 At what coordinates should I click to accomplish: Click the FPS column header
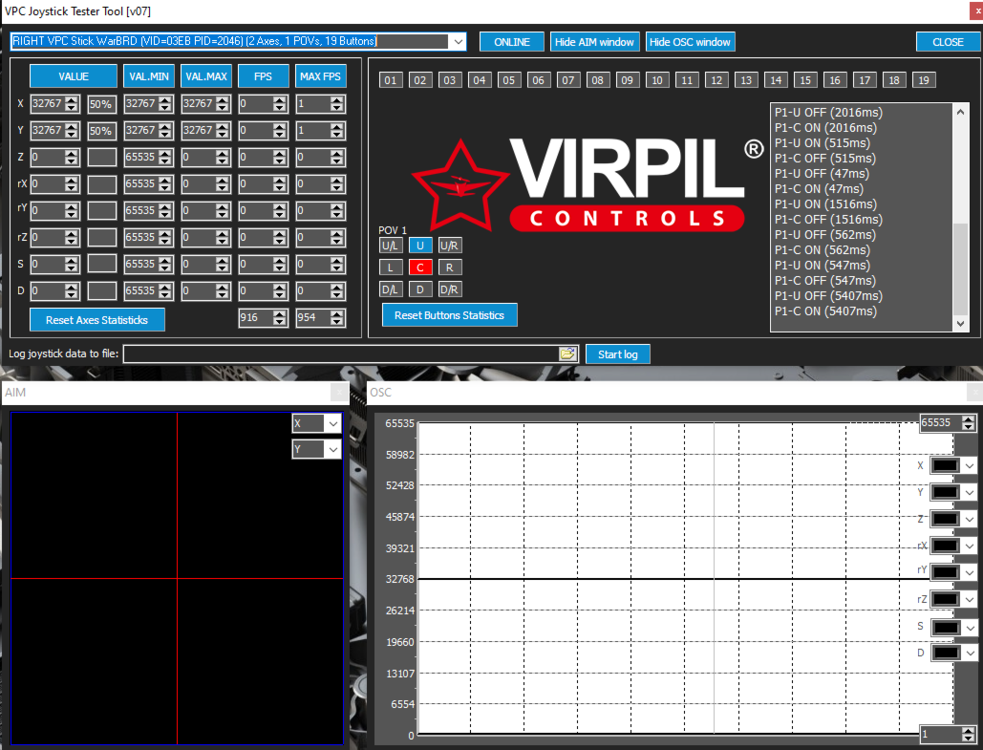click(263, 77)
